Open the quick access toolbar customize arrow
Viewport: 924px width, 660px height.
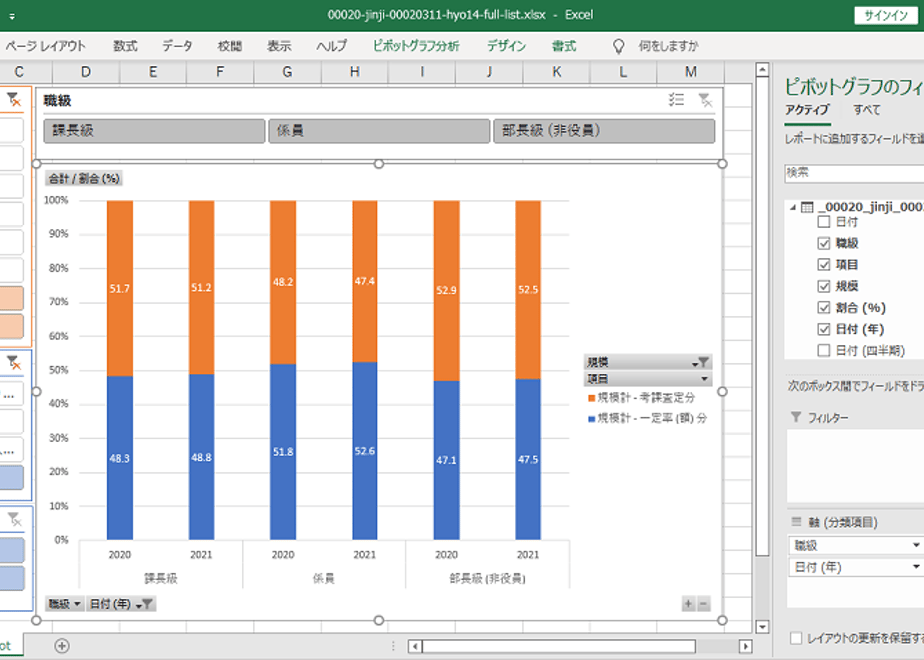pyautogui.click(x=12, y=16)
